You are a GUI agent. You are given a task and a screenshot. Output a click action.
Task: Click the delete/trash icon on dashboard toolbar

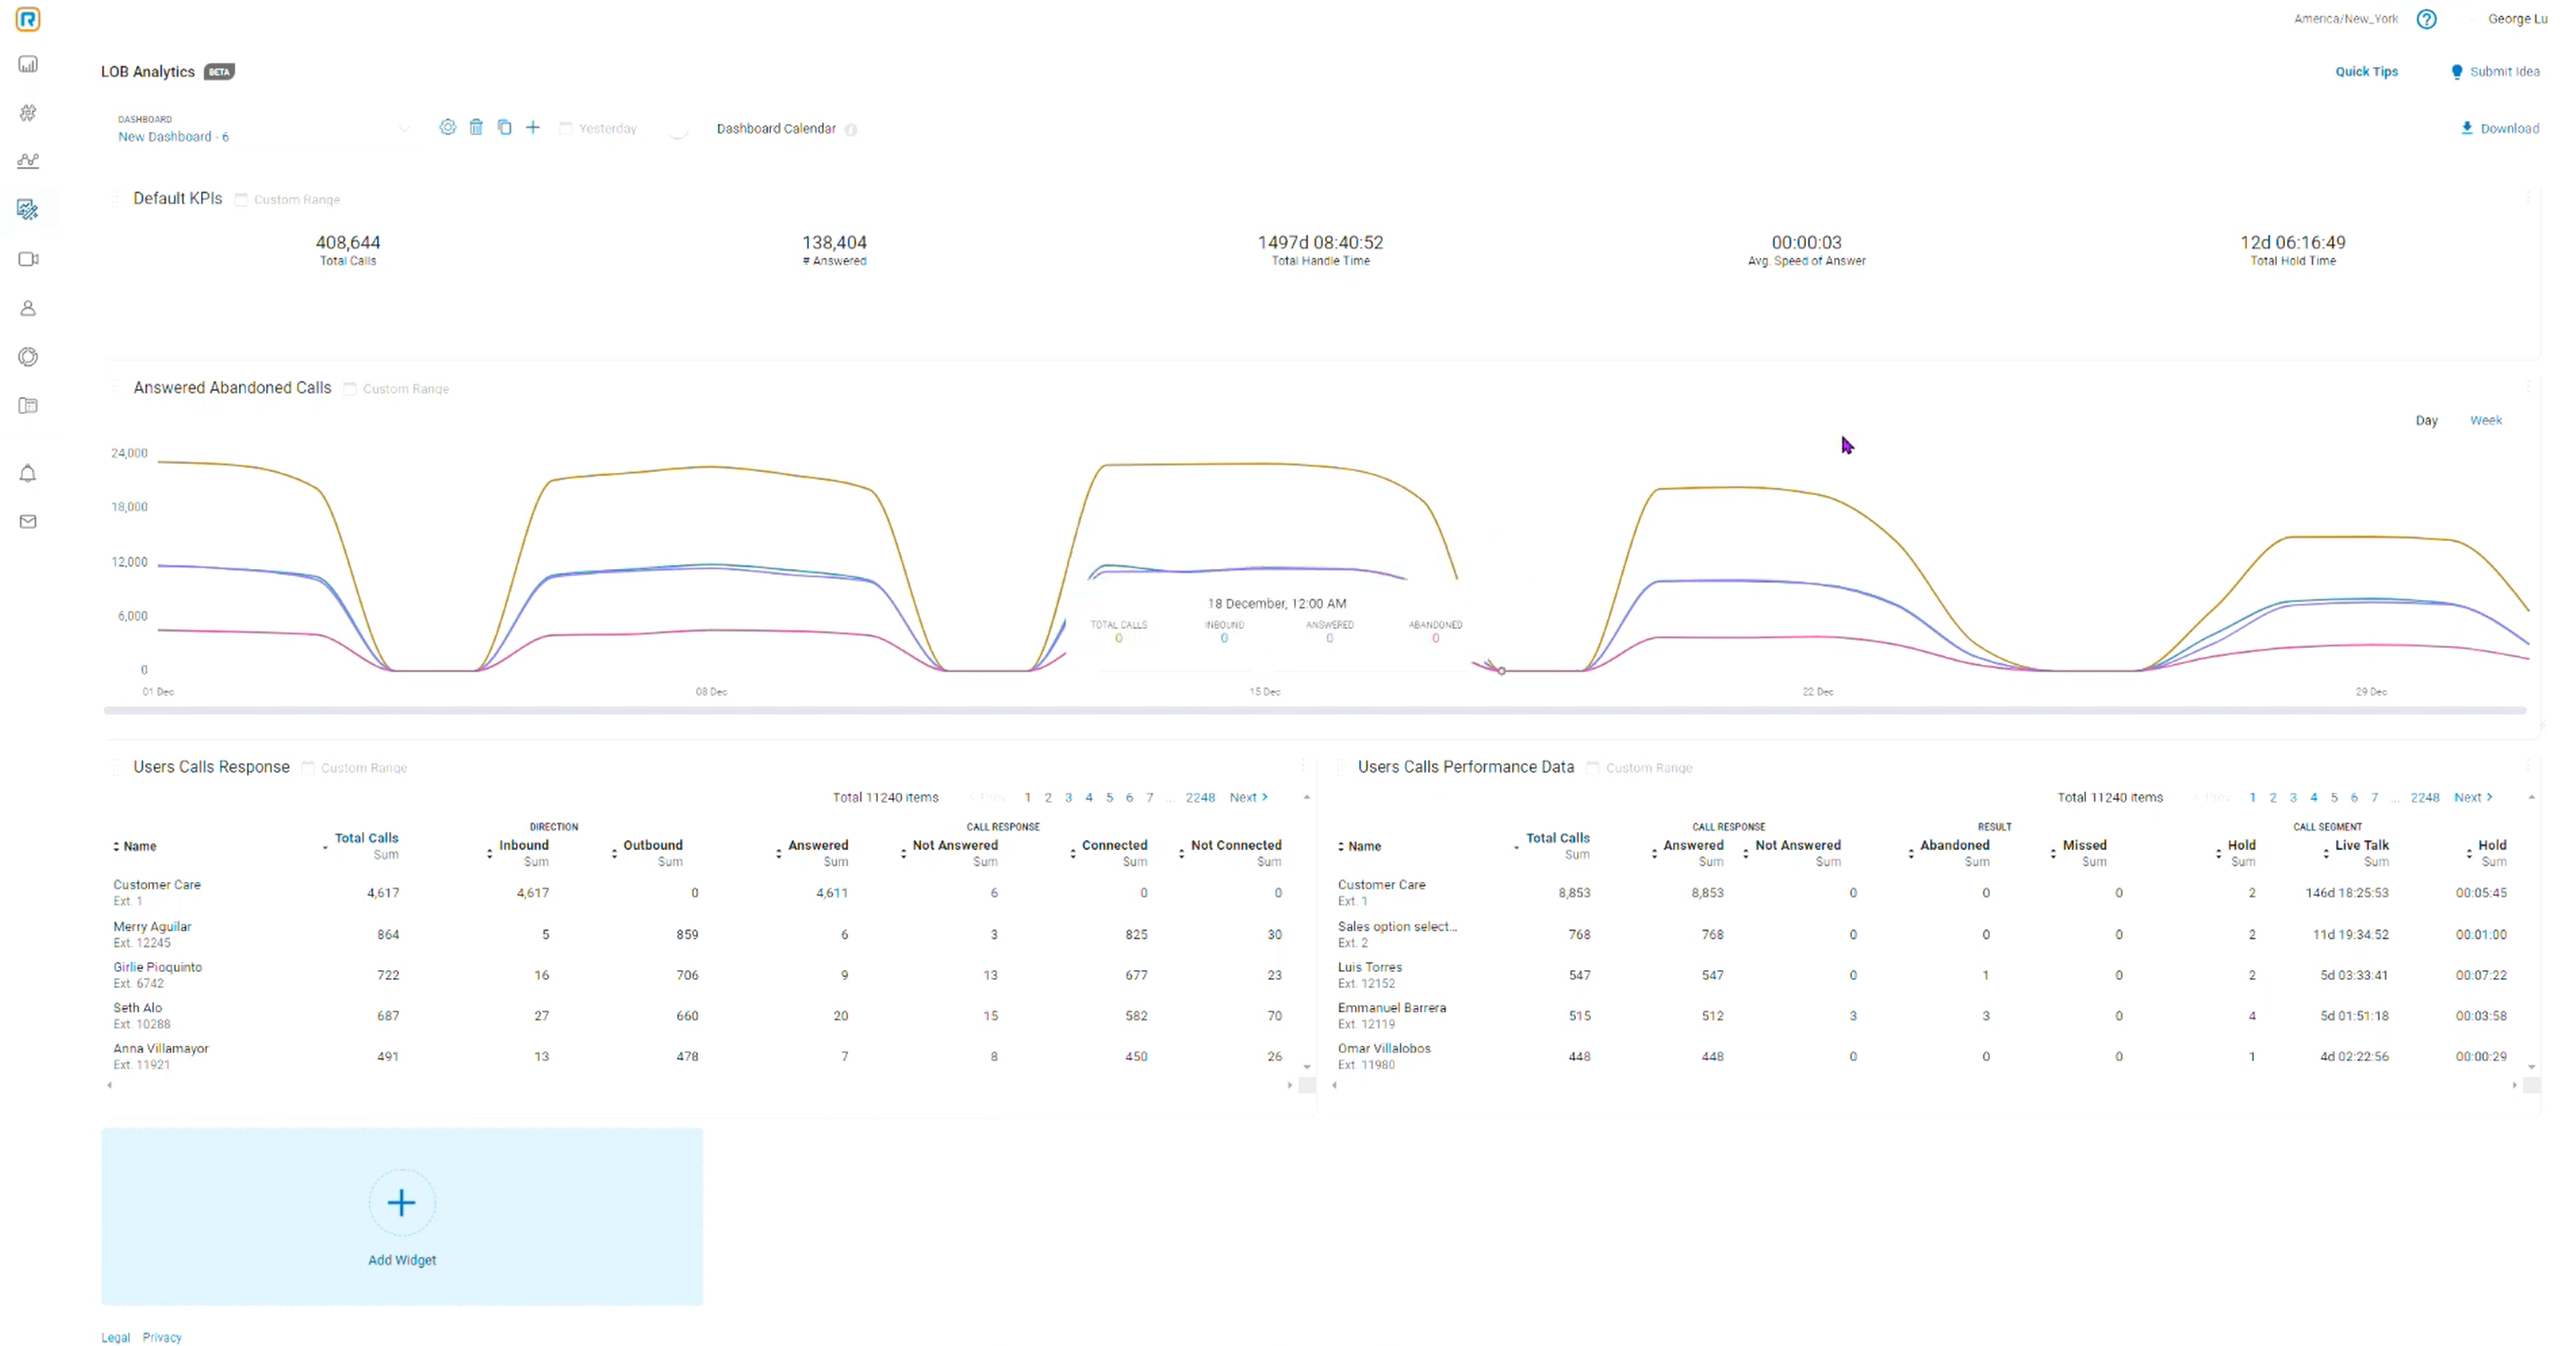click(476, 128)
